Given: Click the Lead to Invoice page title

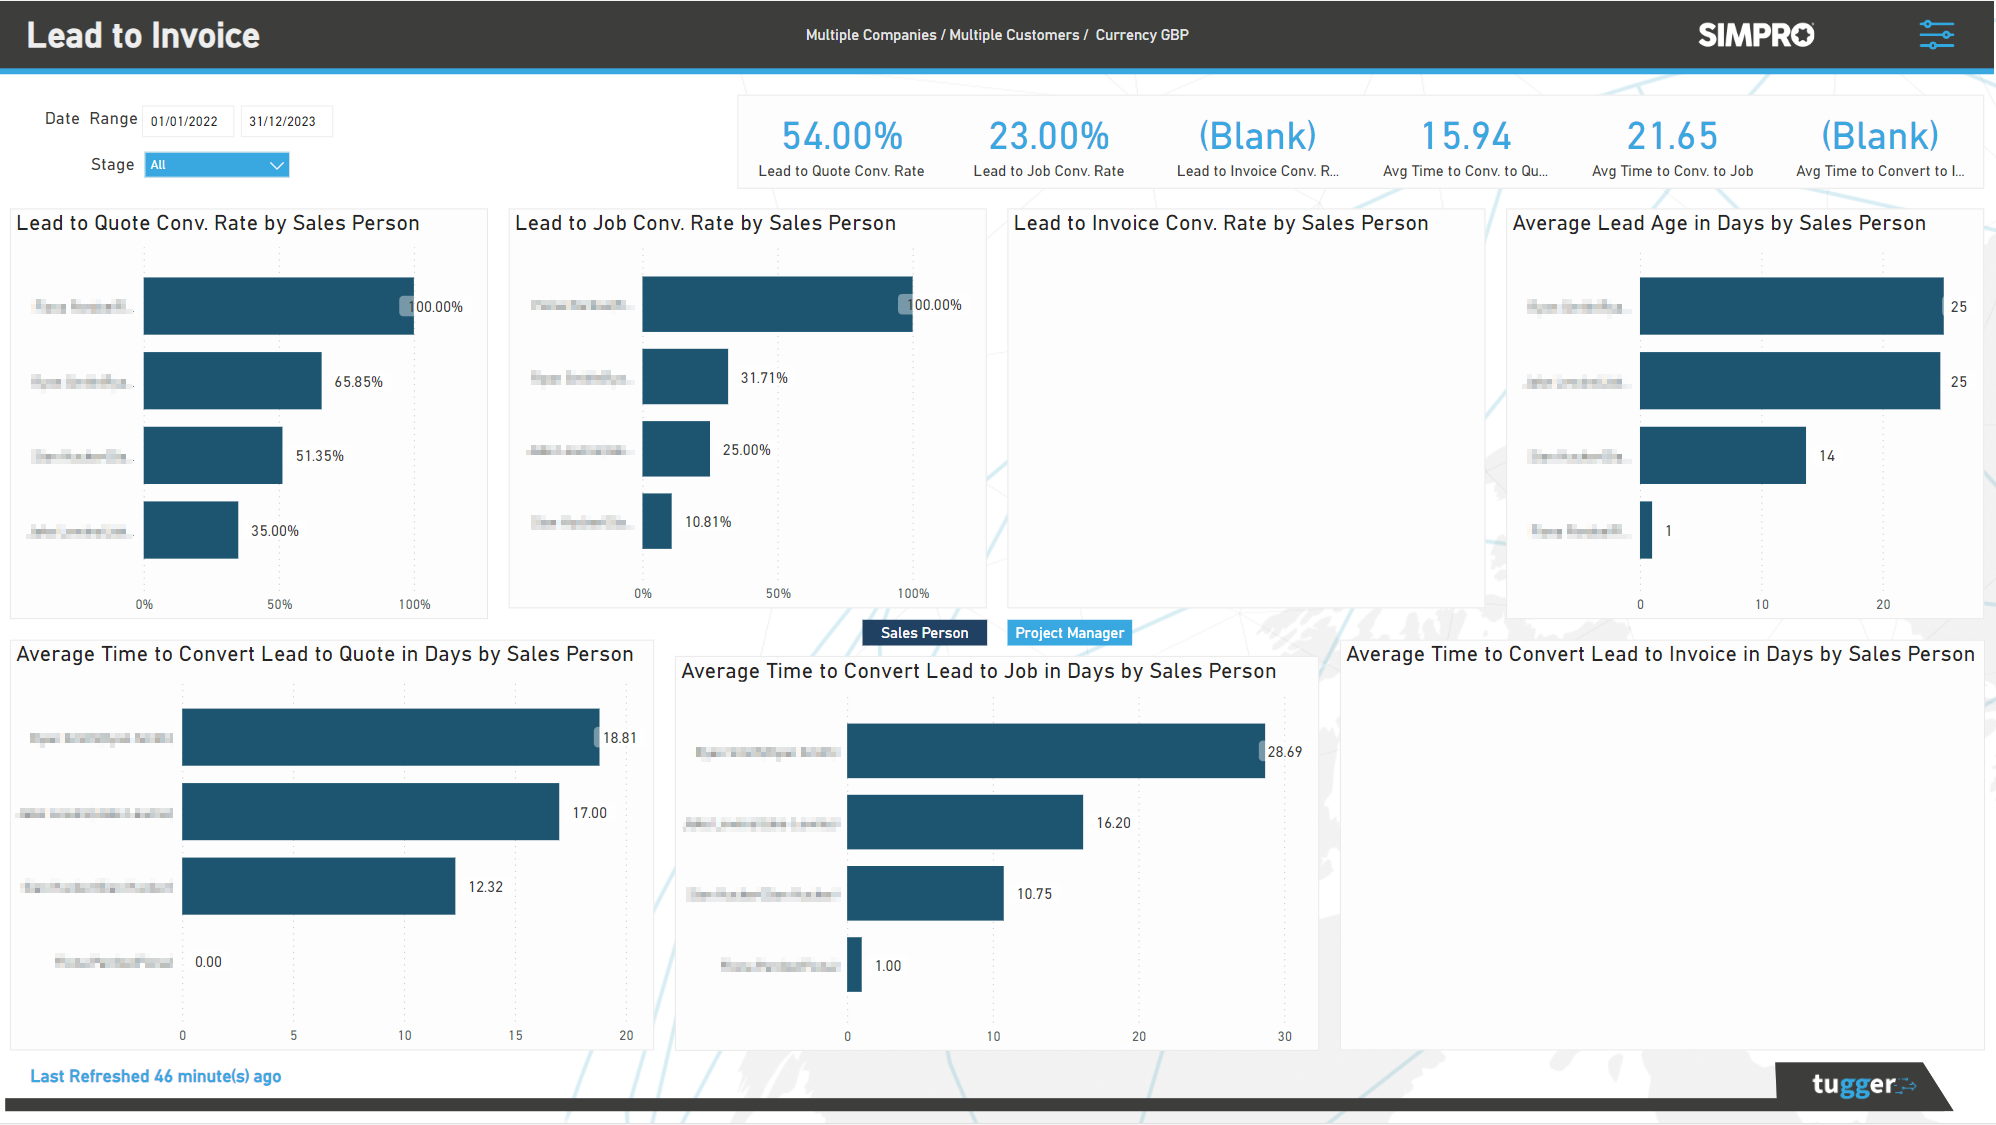Looking at the screenshot, I should point(142,34).
